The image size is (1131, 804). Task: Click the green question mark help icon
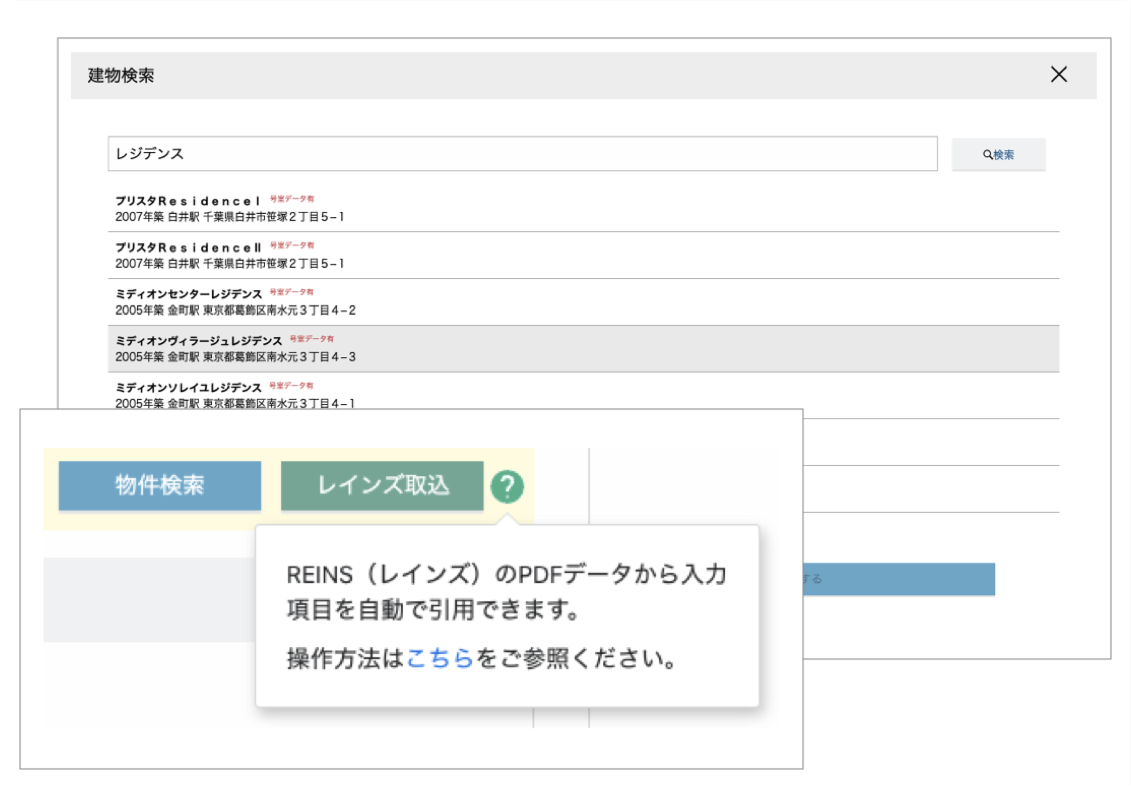[508, 487]
